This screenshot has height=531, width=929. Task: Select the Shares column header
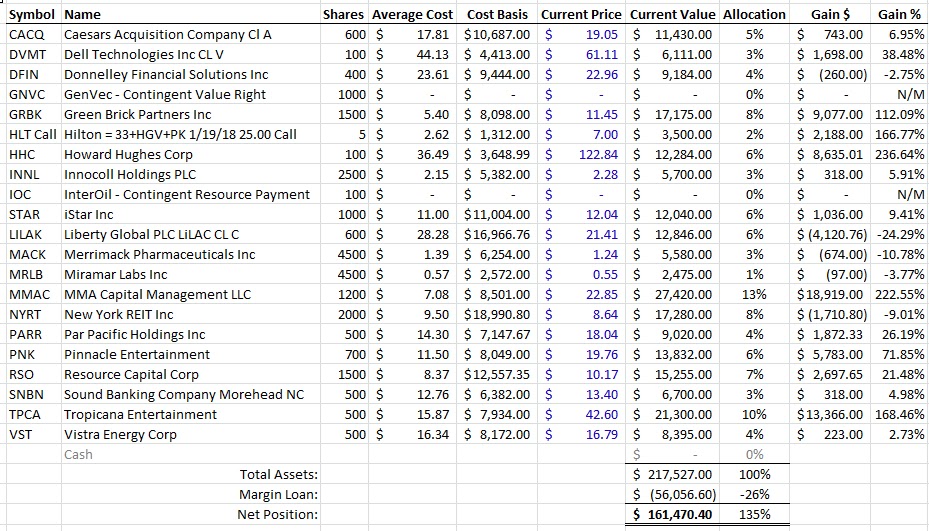pos(344,14)
